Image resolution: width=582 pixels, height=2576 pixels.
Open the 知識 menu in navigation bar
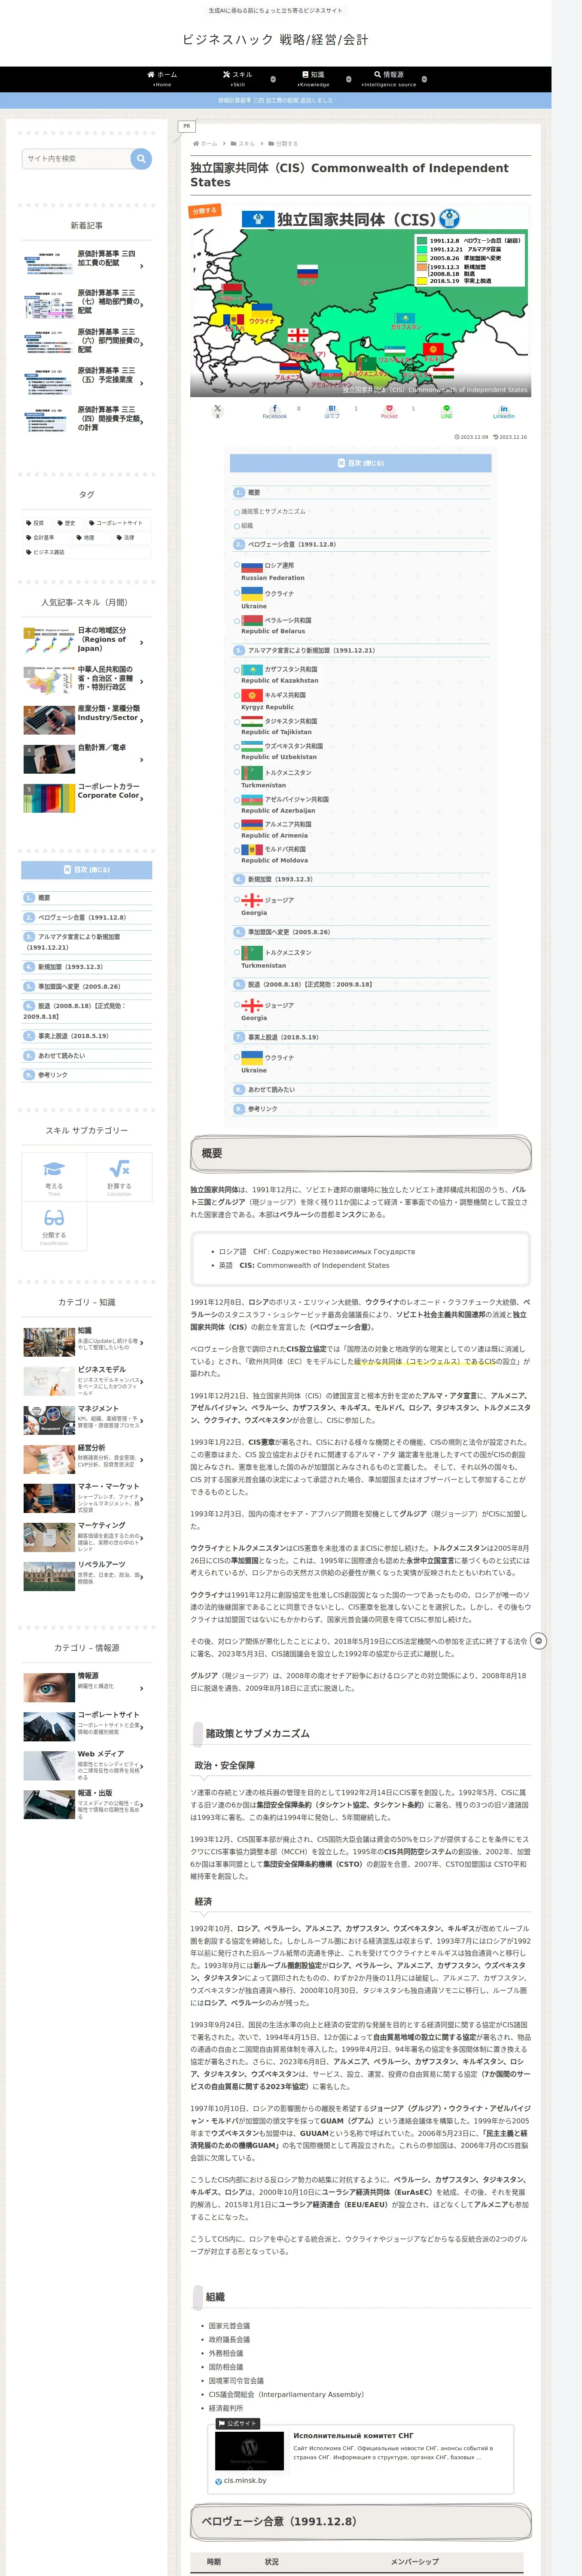313,79
